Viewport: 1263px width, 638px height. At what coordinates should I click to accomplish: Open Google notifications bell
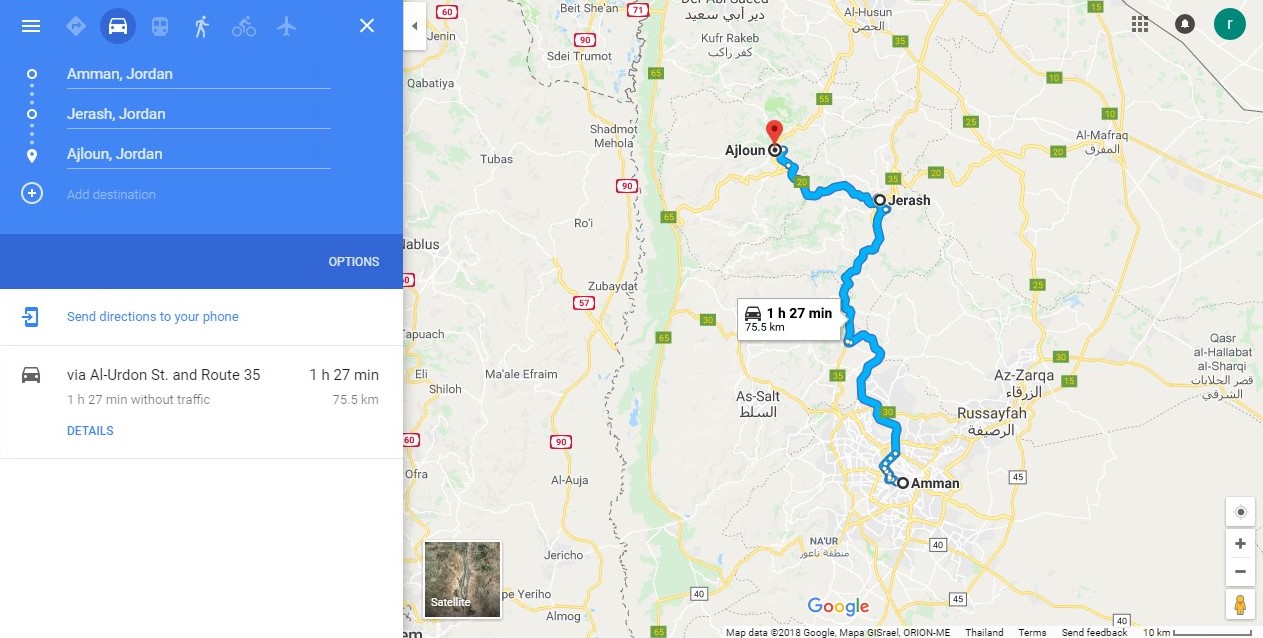pos(1185,23)
